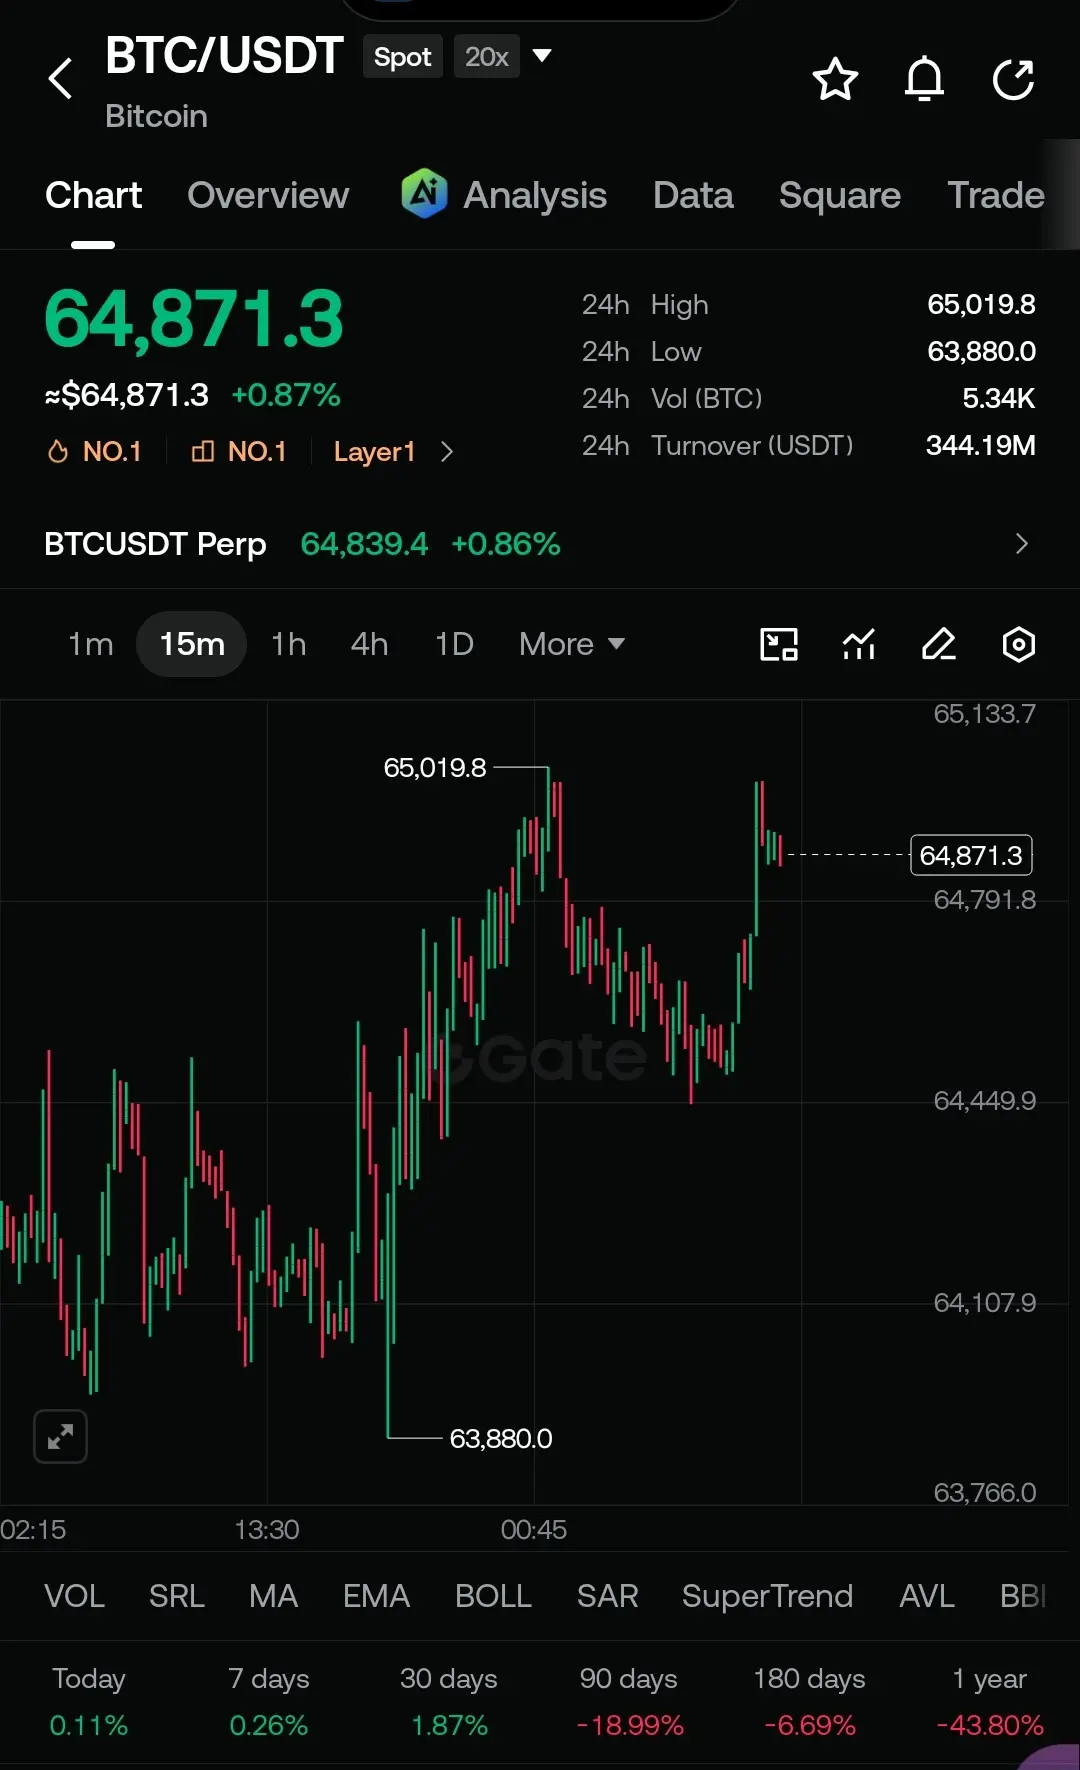Viewport: 1080px width, 1770px height.
Task: Tap the 1 year -43.80% performance
Action: pos(990,1701)
